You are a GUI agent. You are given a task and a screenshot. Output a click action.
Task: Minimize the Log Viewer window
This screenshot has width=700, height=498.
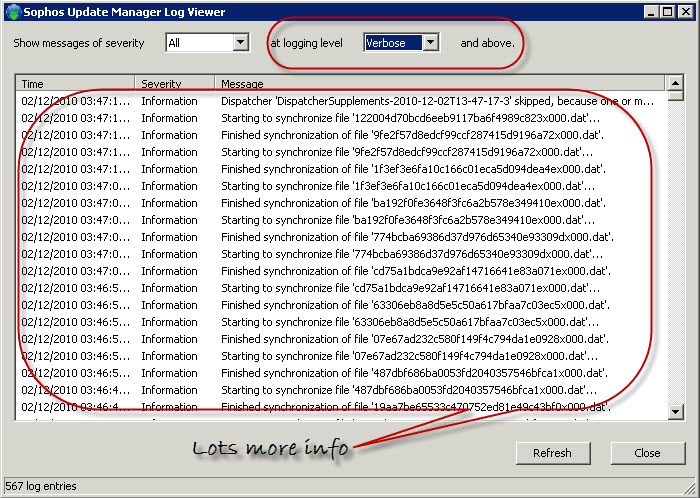651,12
